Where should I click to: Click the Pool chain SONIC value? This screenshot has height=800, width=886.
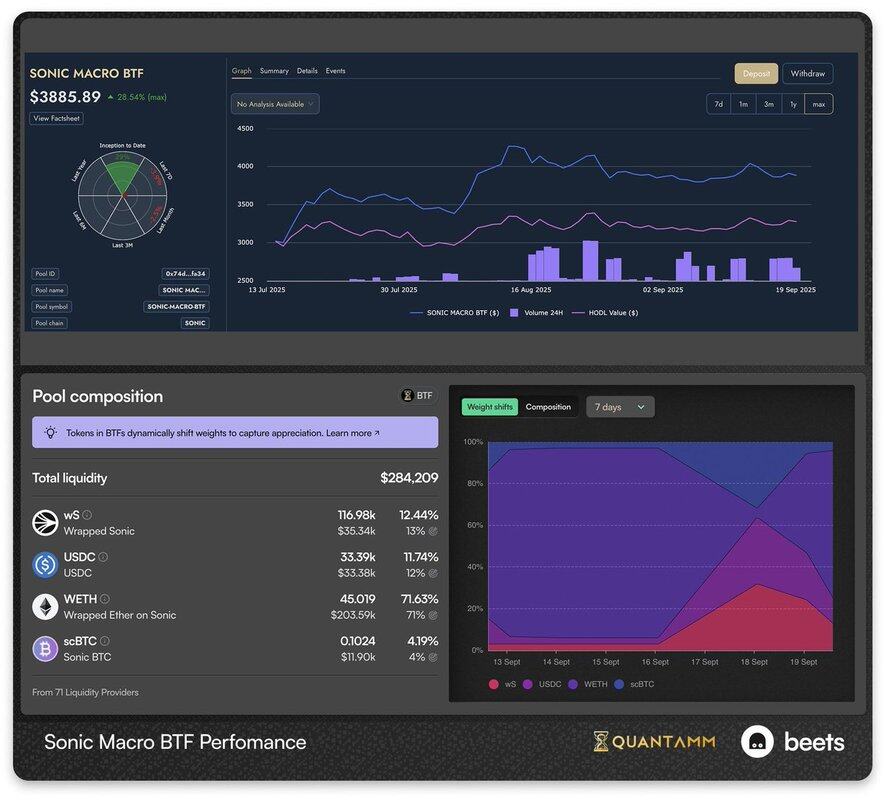coord(195,323)
